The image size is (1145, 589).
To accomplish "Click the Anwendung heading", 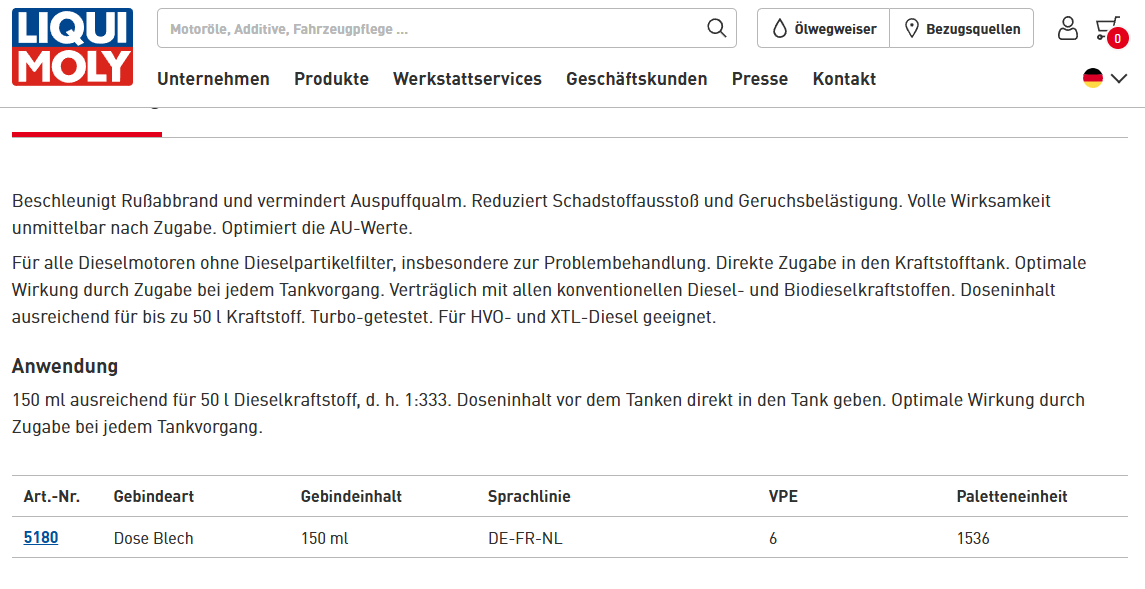I will [65, 366].
